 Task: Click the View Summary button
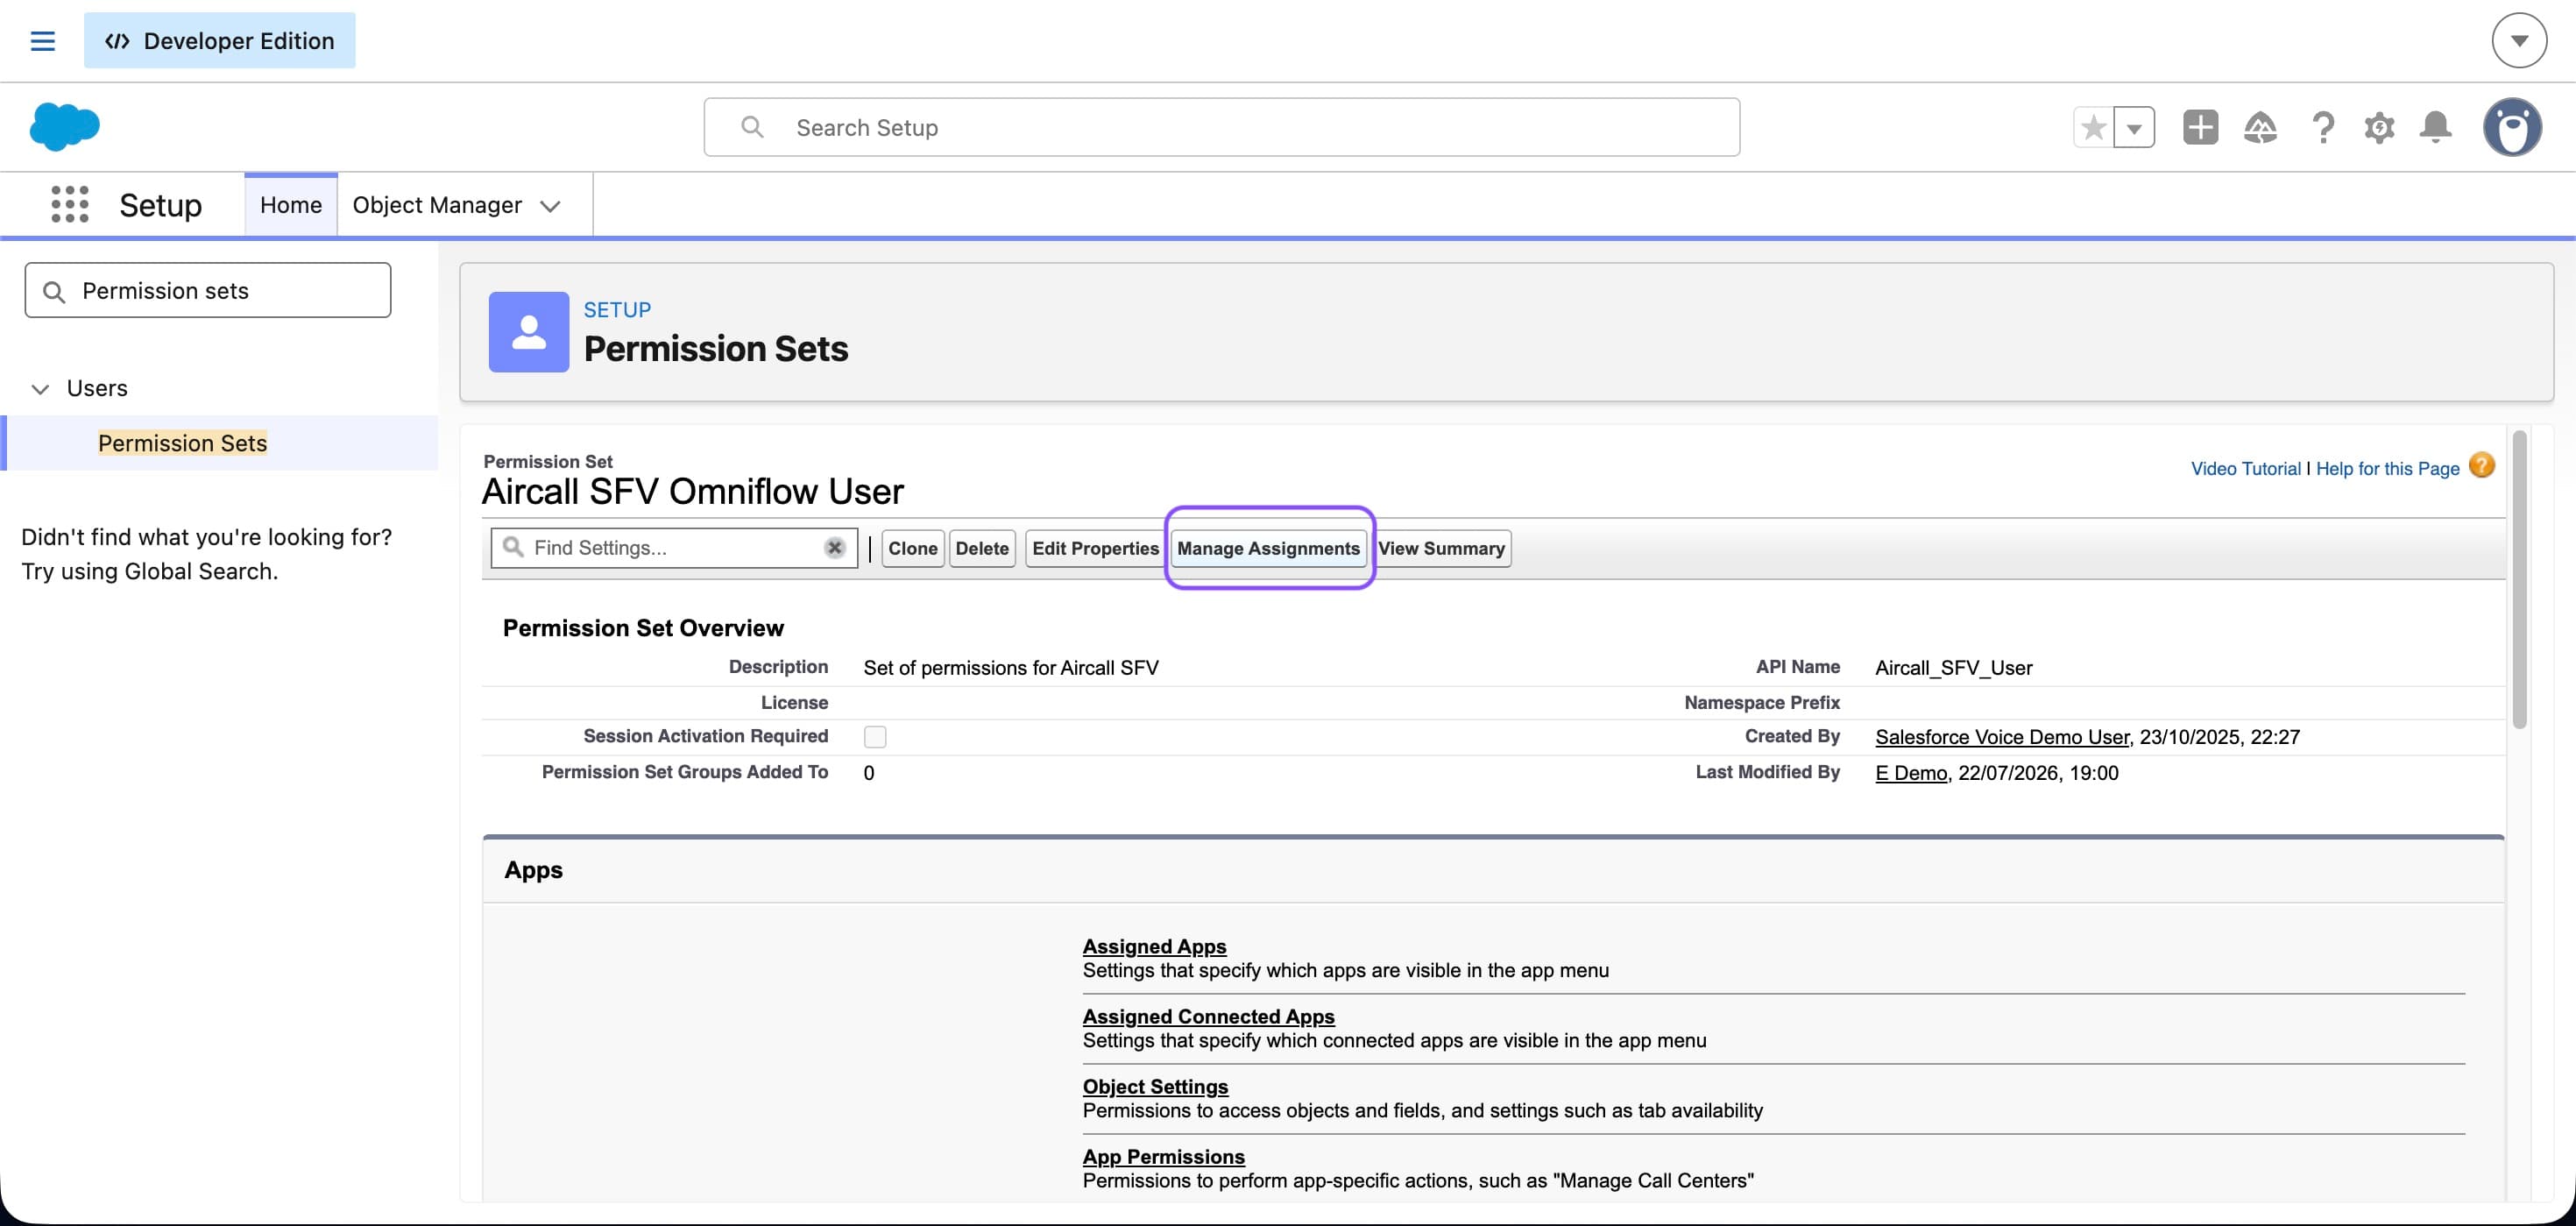[1441, 548]
